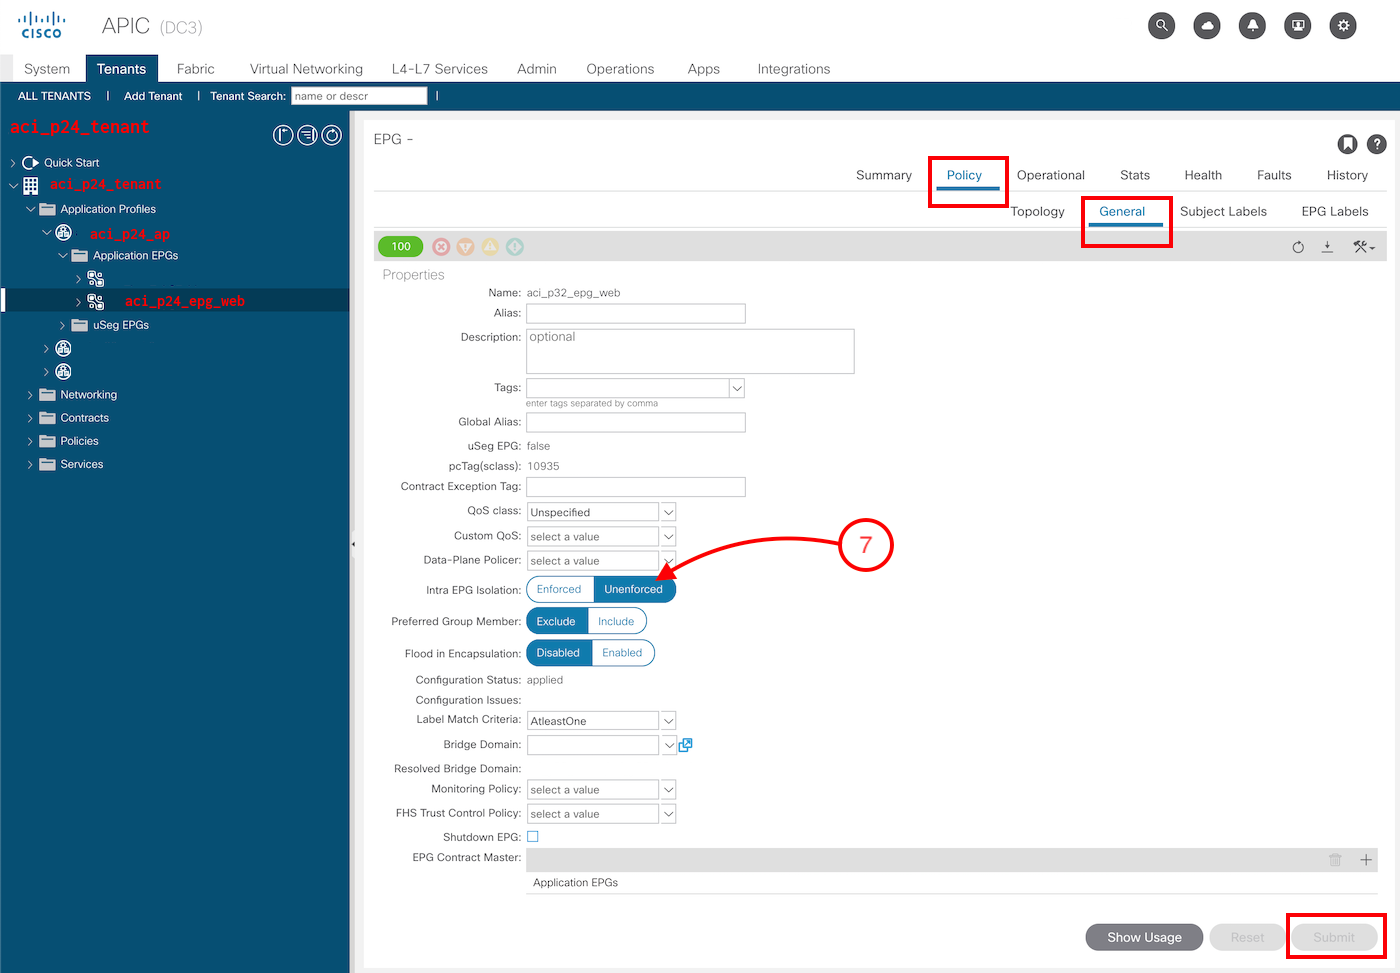
Task: Add EPG Contract Master with plus icon
Action: [1366, 860]
